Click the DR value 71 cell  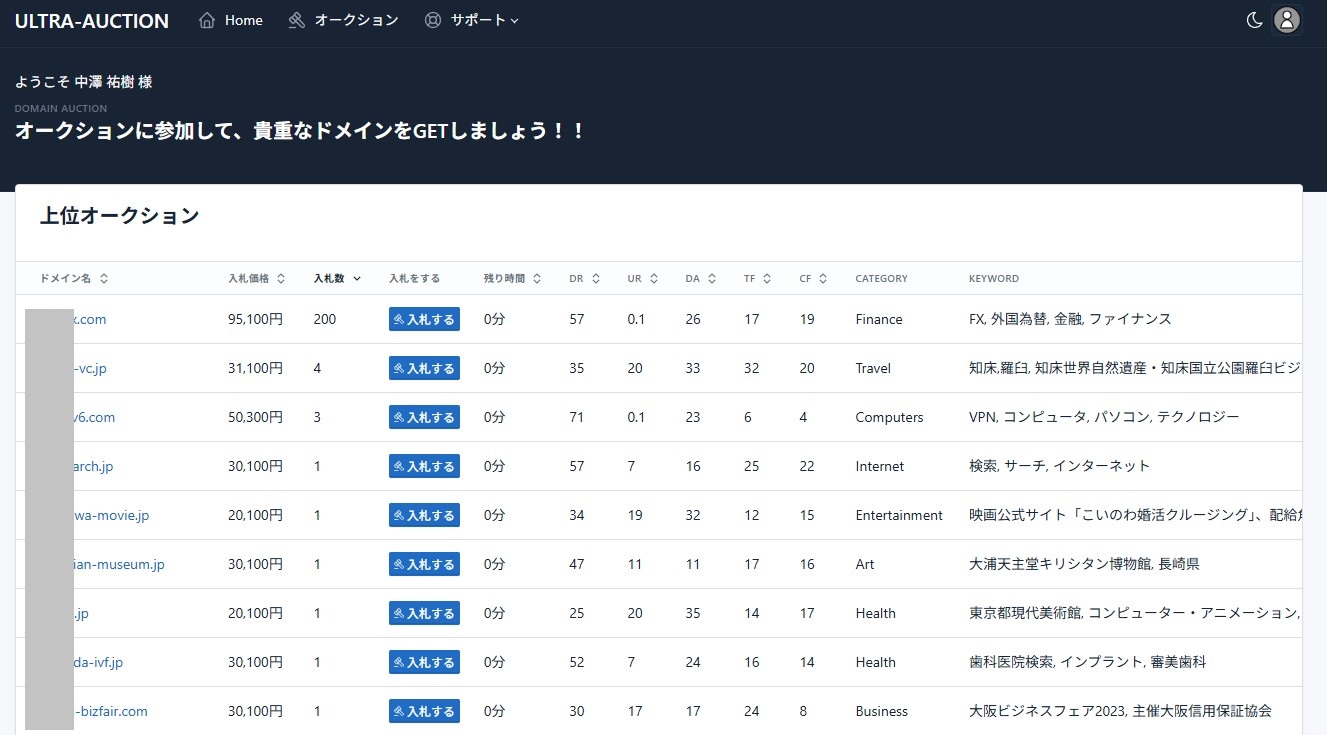pos(576,417)
